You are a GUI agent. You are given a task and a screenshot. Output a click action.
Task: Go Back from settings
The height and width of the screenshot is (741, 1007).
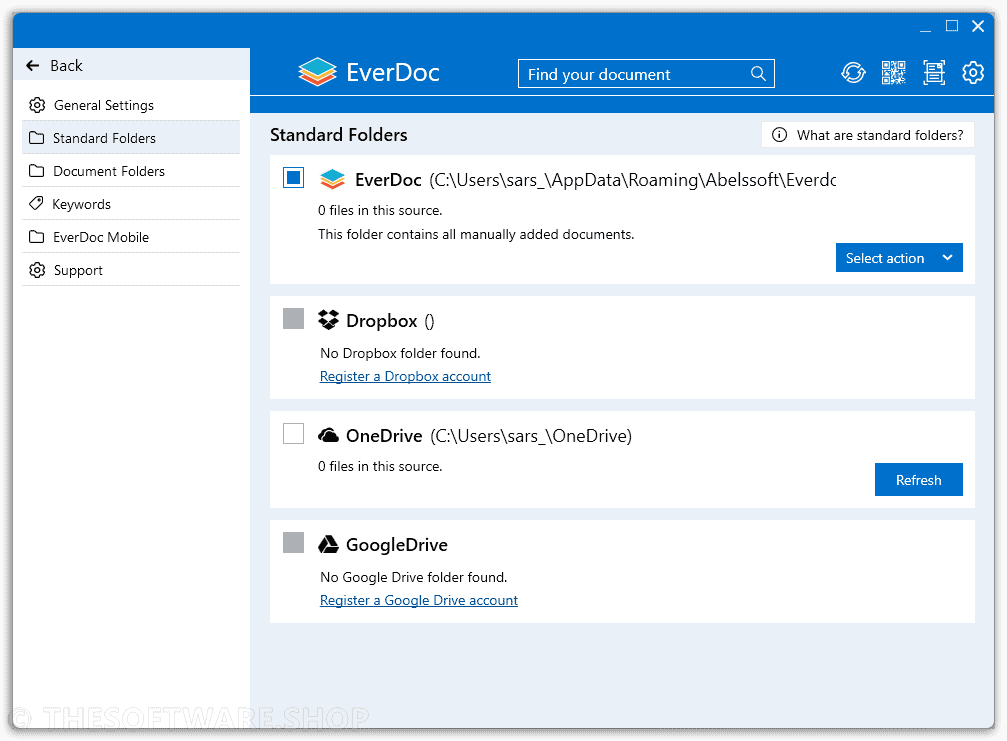point(131,65)
